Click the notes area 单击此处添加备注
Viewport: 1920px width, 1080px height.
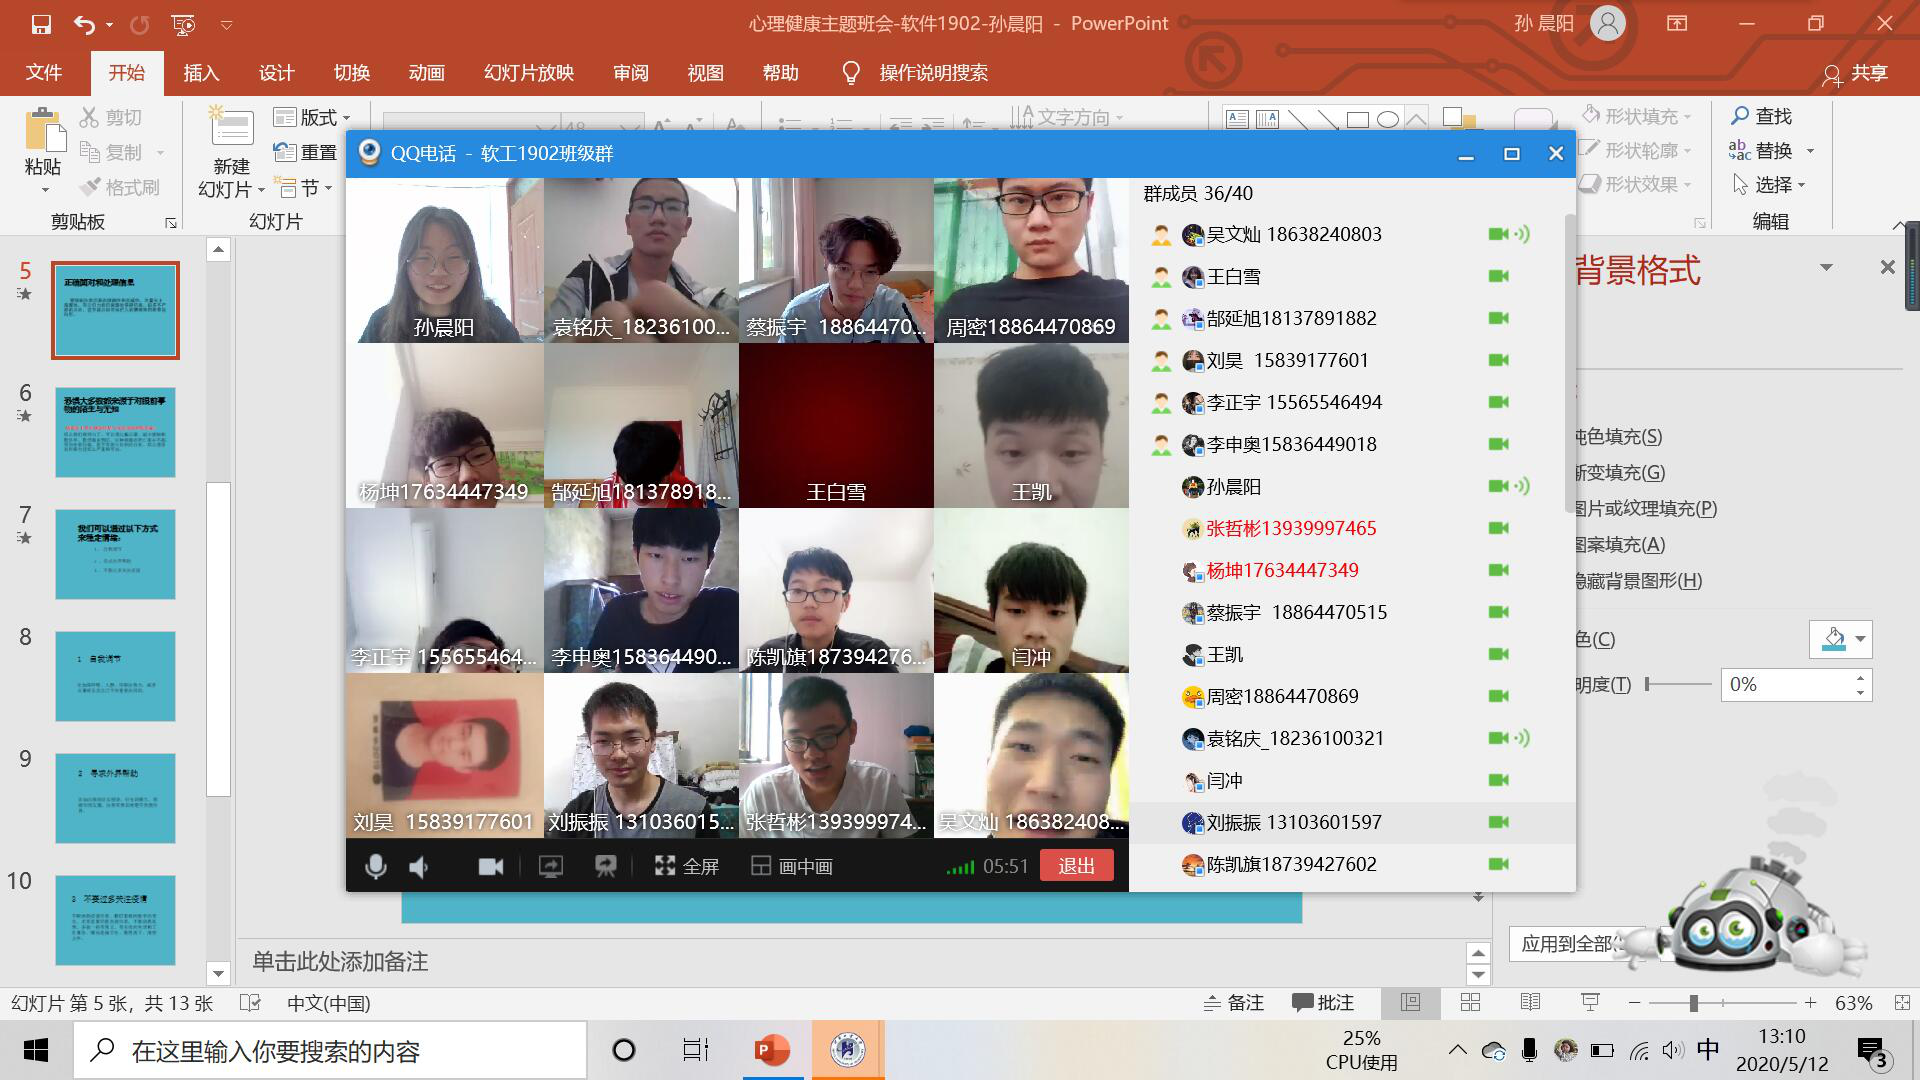[340, 962]
